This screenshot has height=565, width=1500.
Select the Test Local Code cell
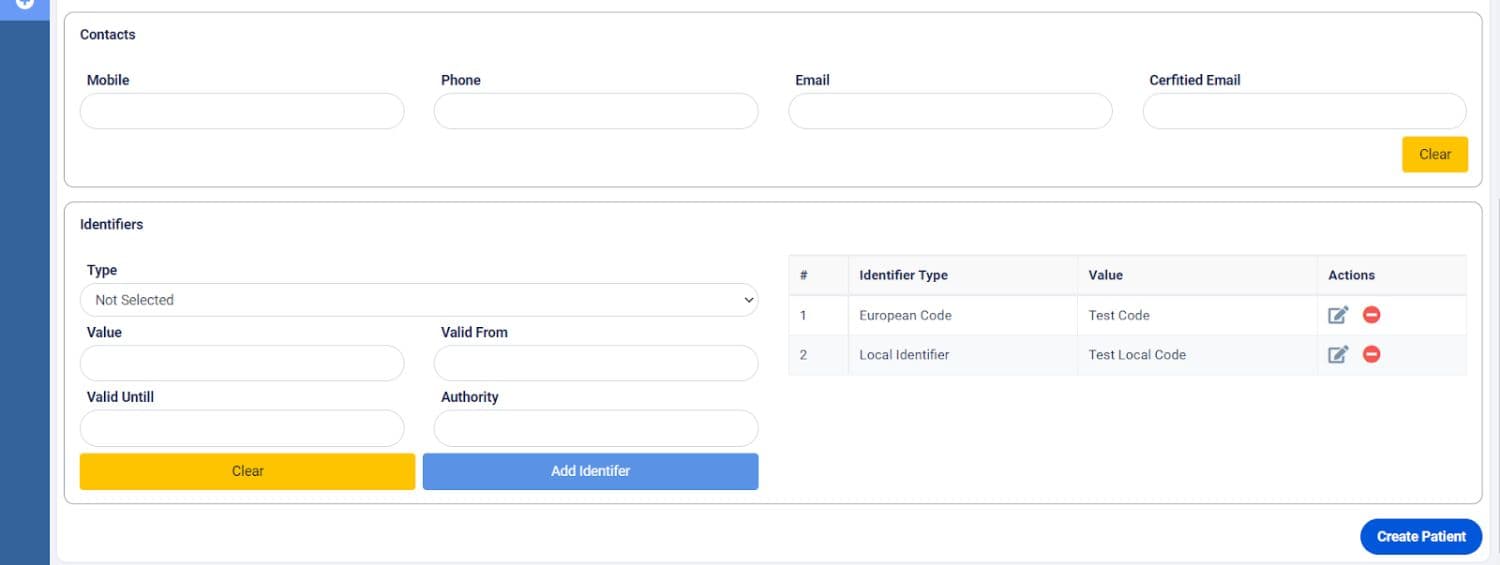(x=1137, y=354)
